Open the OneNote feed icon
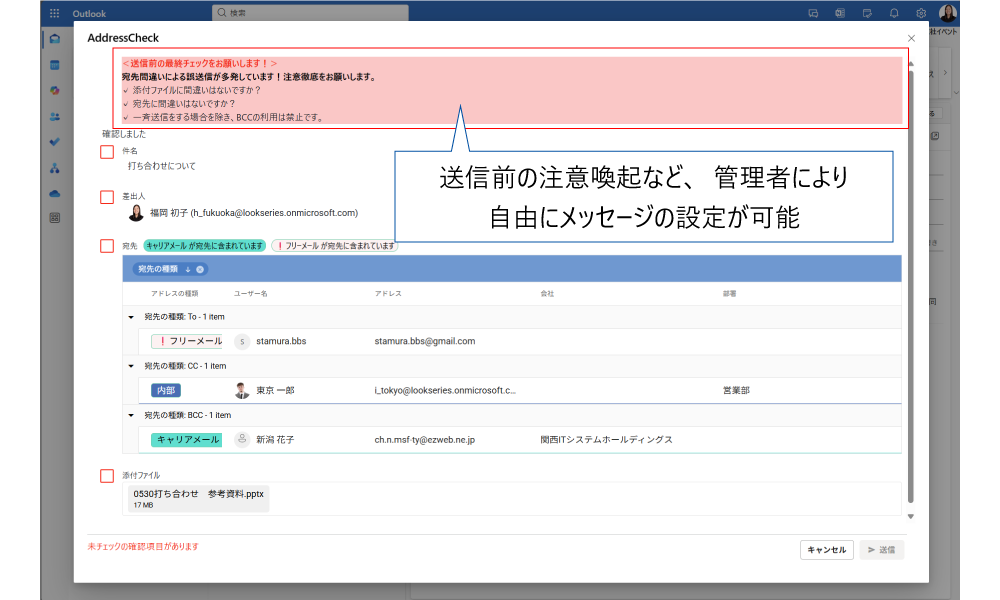The image size is (1000, 600). pyautogui.click(x=840, y=13)
